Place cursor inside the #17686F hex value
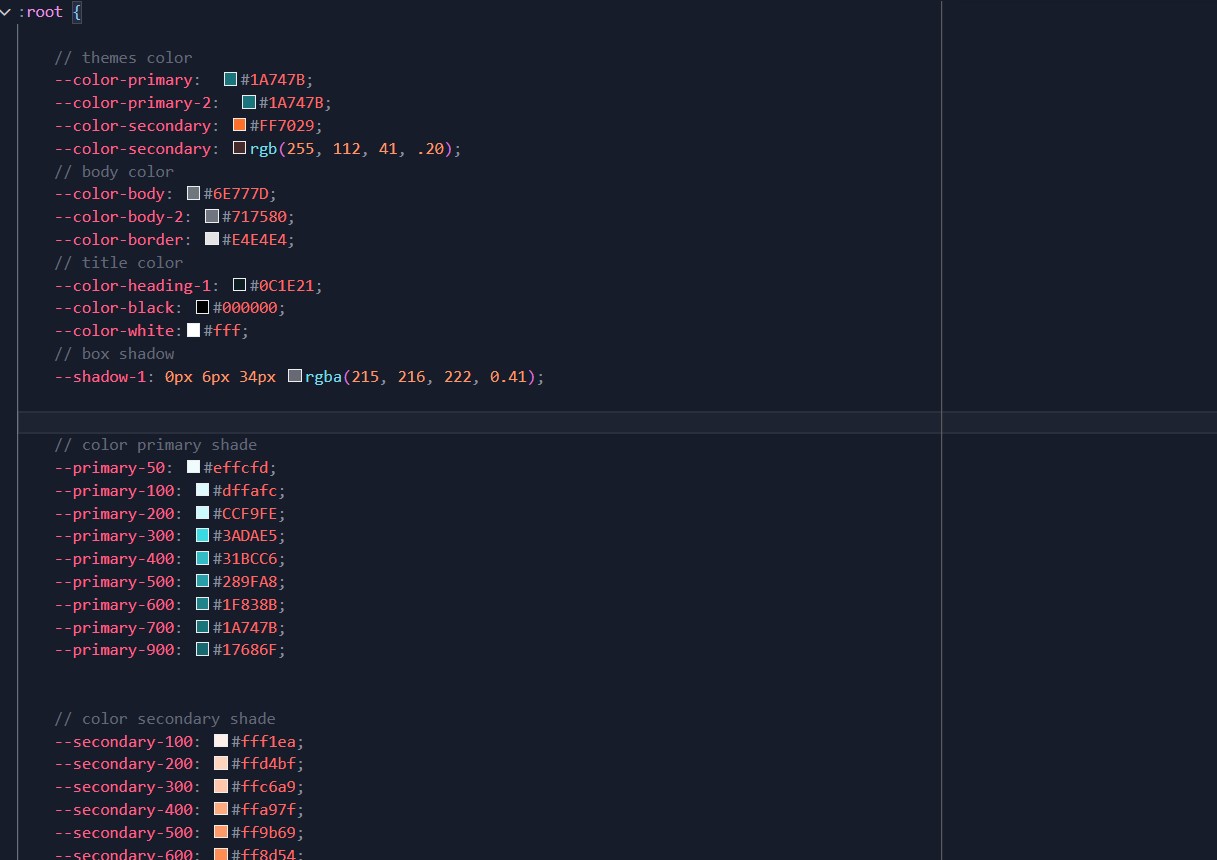Image resolution: width=1217 pixels, height=860 pixels. point(245,649)
